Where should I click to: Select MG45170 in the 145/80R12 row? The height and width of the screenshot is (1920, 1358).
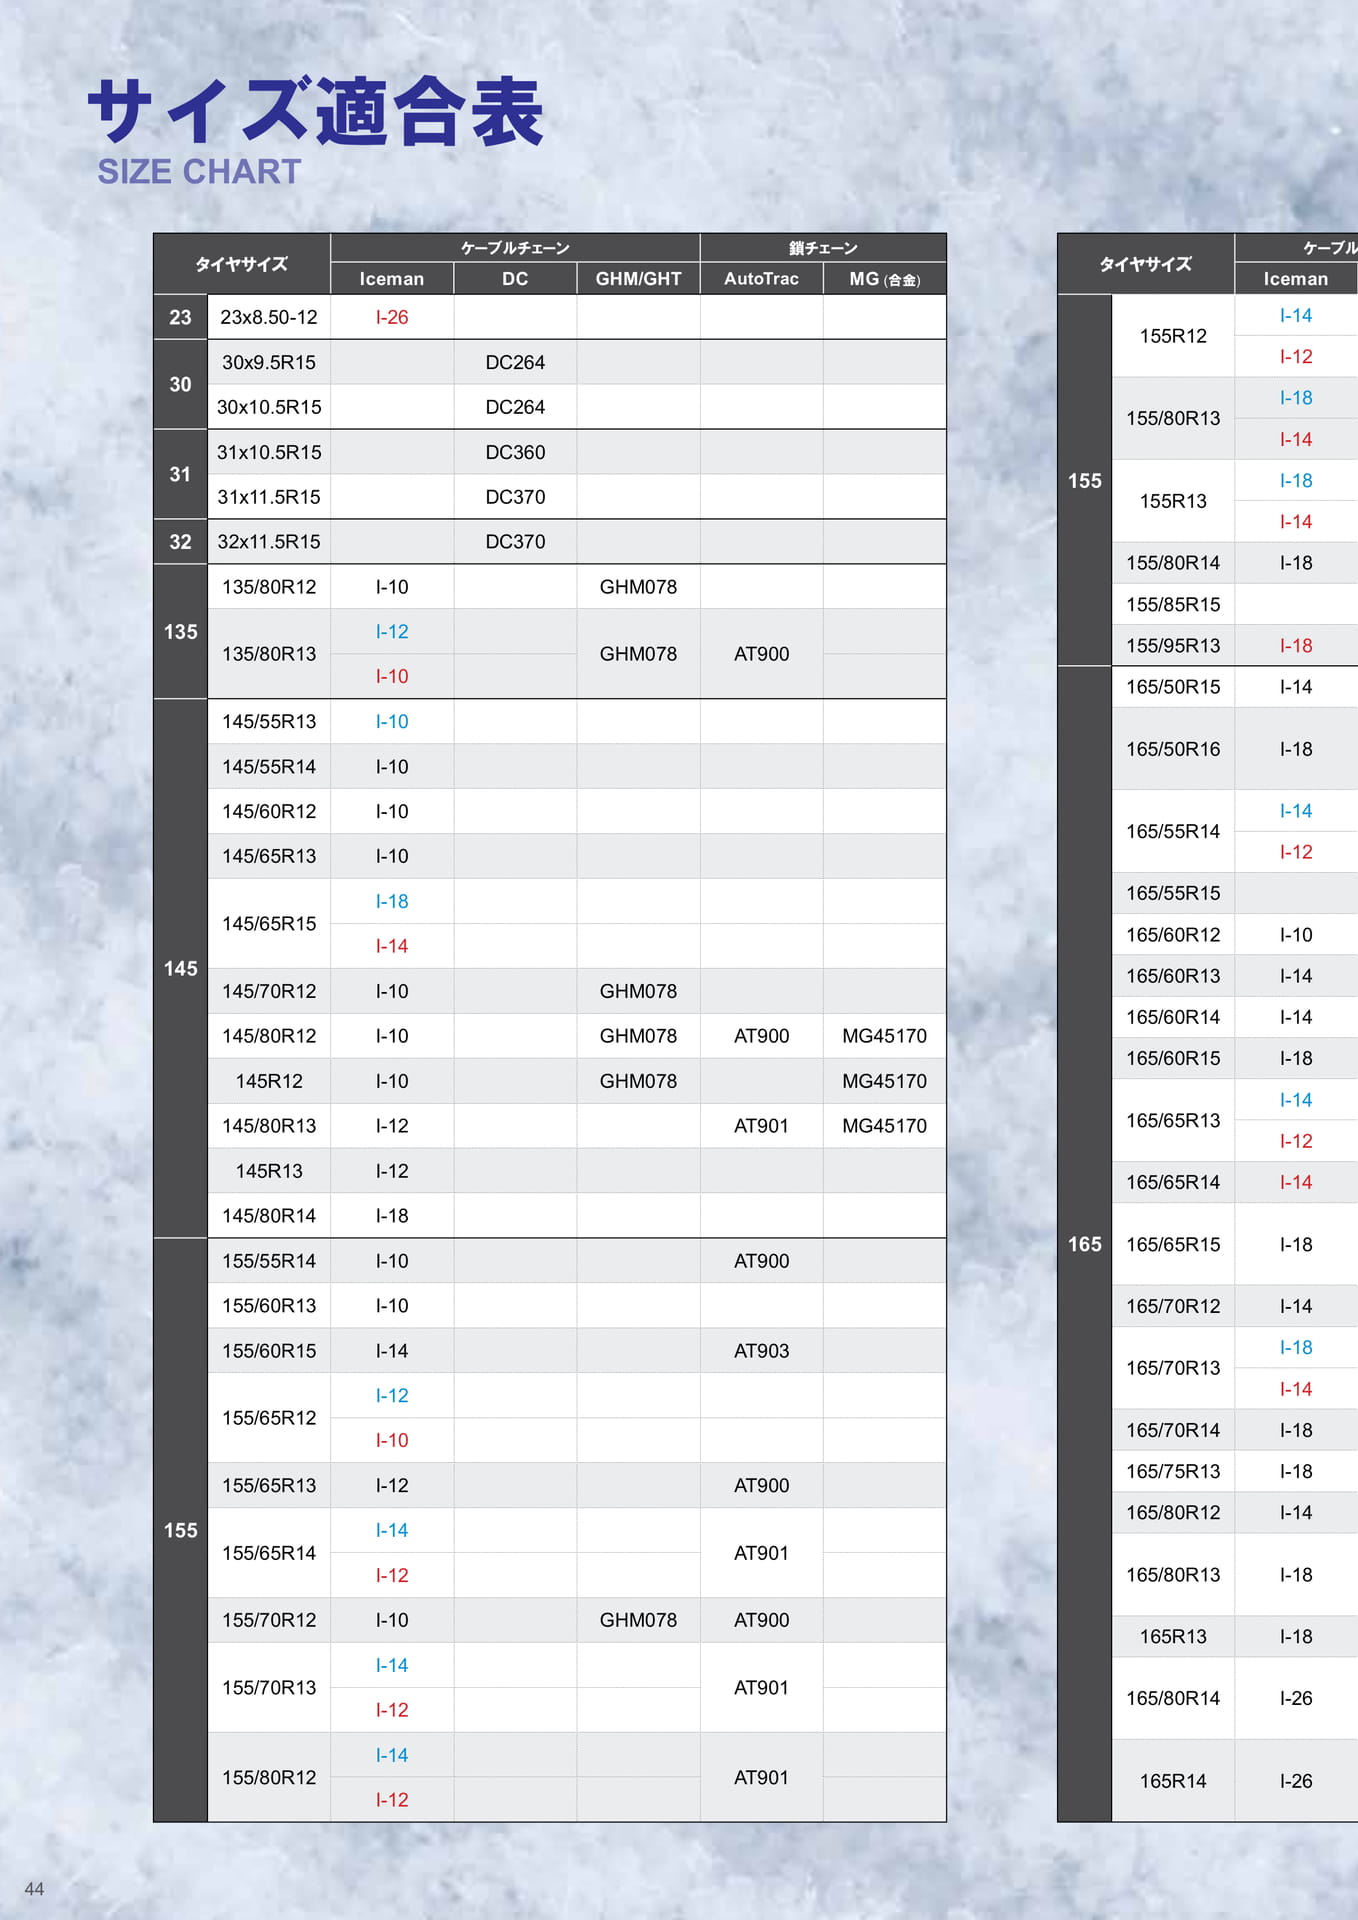point(885,1036)
